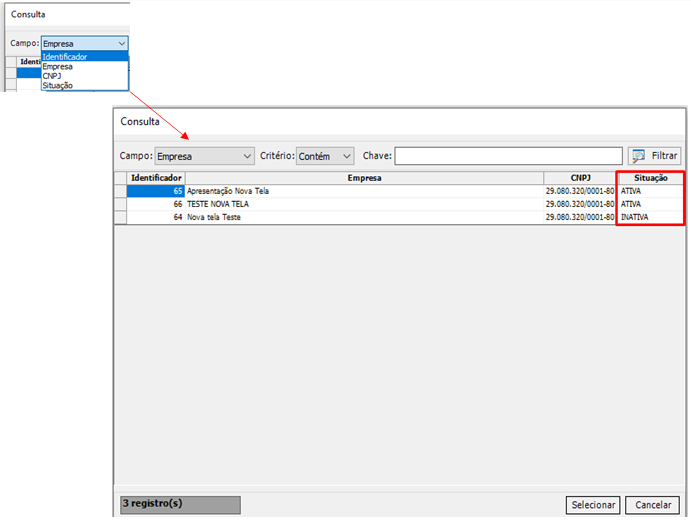This screenshot has width=691, height=523.
Task: Open the Critério dropdown showing Contém
Action: coord(325,156)
